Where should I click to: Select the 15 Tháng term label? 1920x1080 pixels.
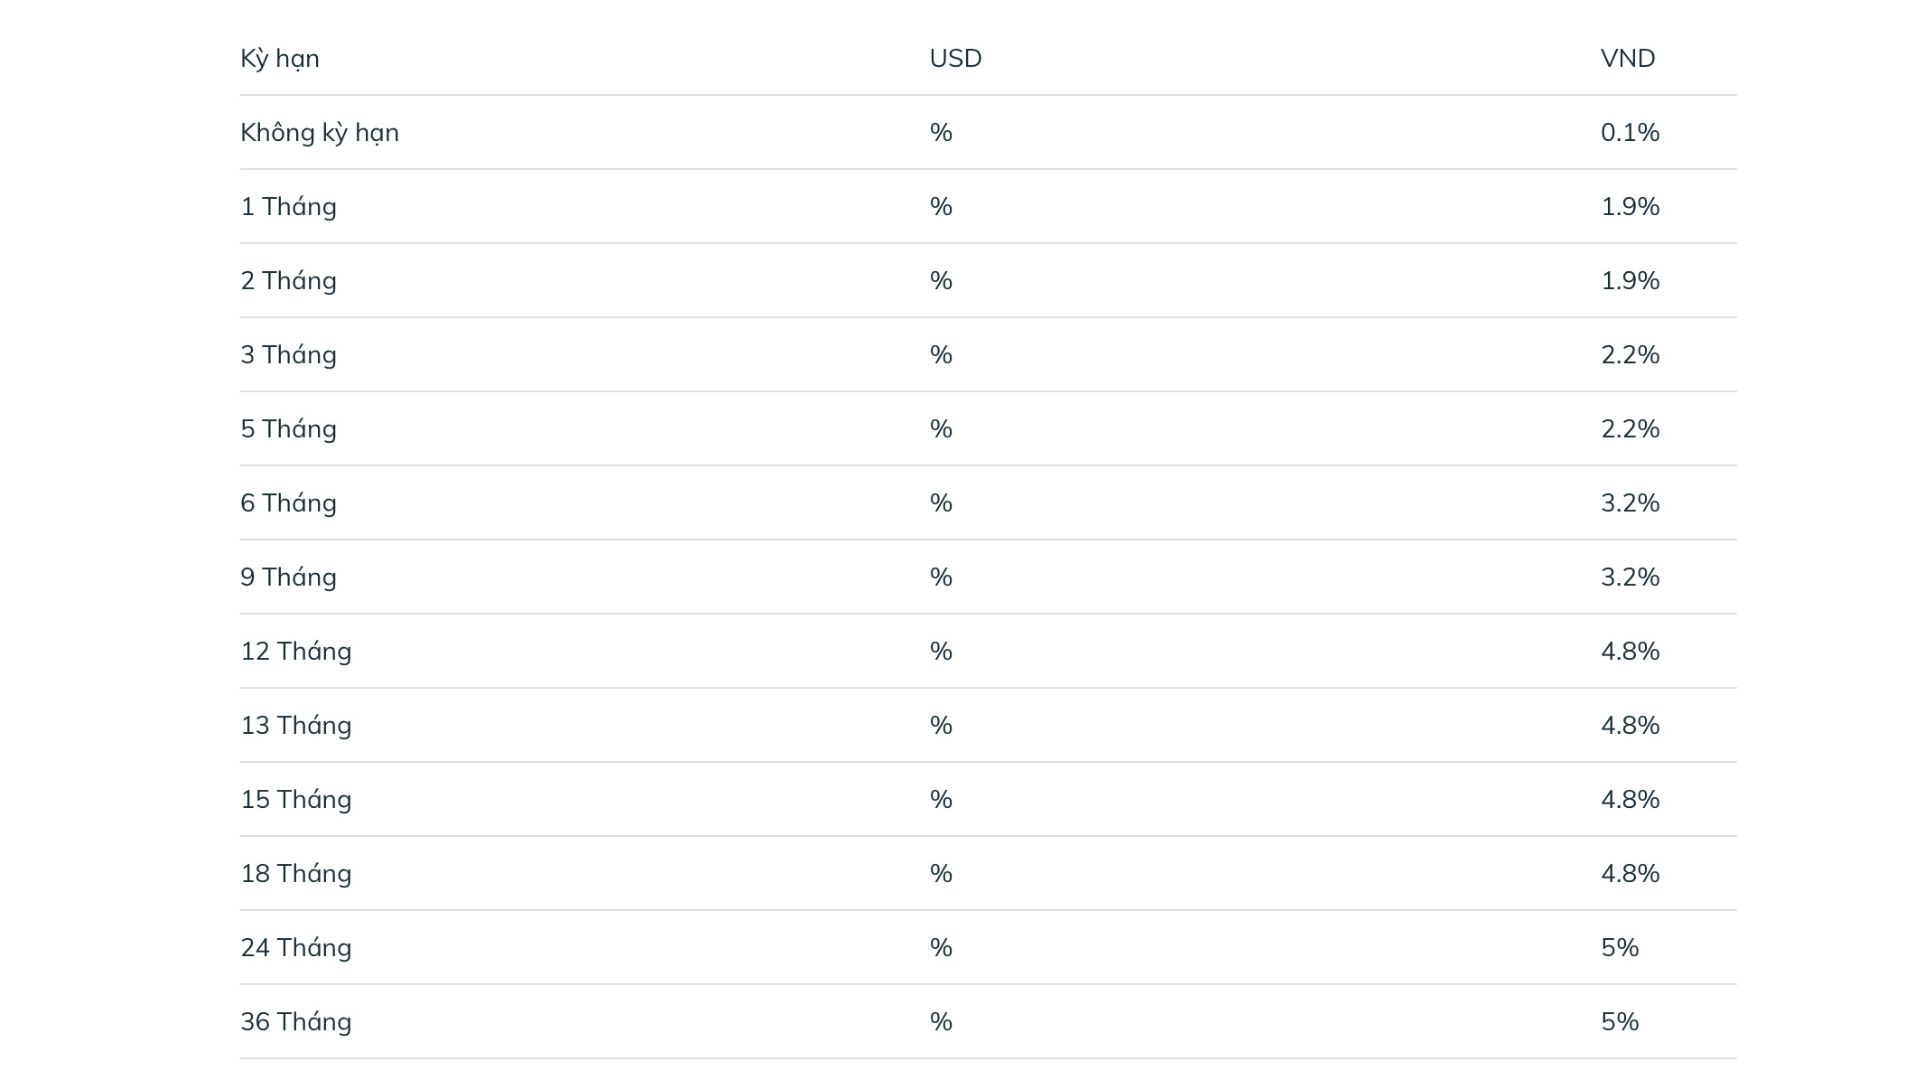pos(296,799)
